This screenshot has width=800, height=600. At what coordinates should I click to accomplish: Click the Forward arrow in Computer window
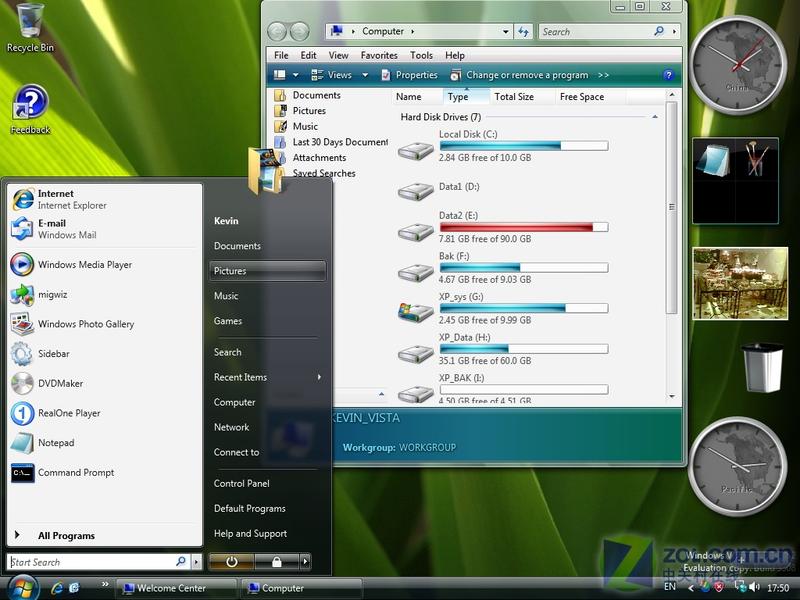point(299,32)
